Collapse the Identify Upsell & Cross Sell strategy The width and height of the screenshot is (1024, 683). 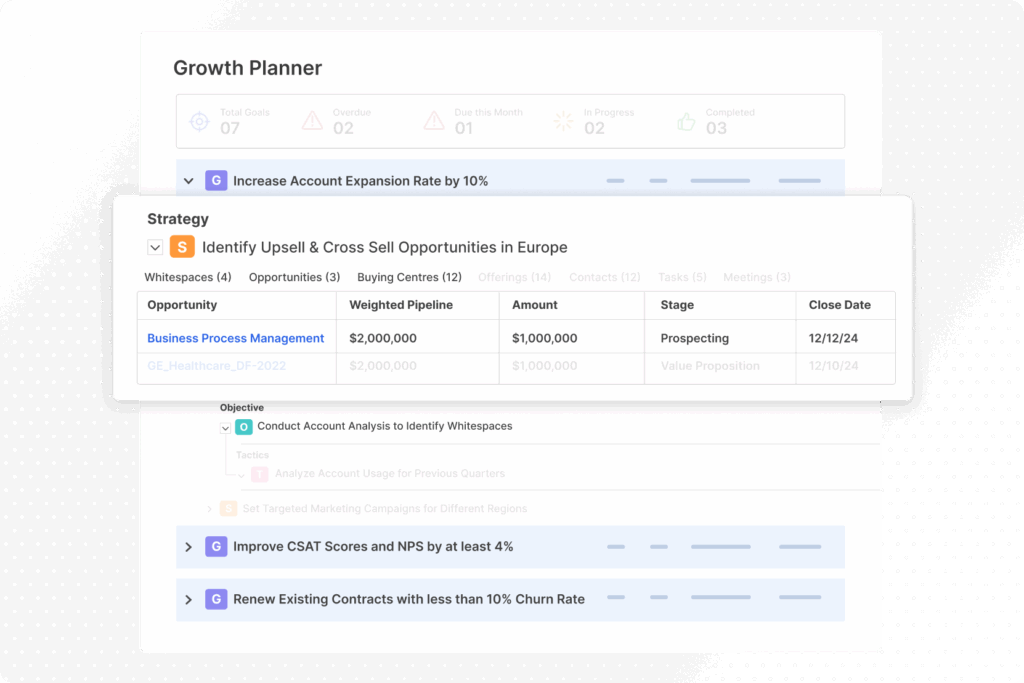155,247
